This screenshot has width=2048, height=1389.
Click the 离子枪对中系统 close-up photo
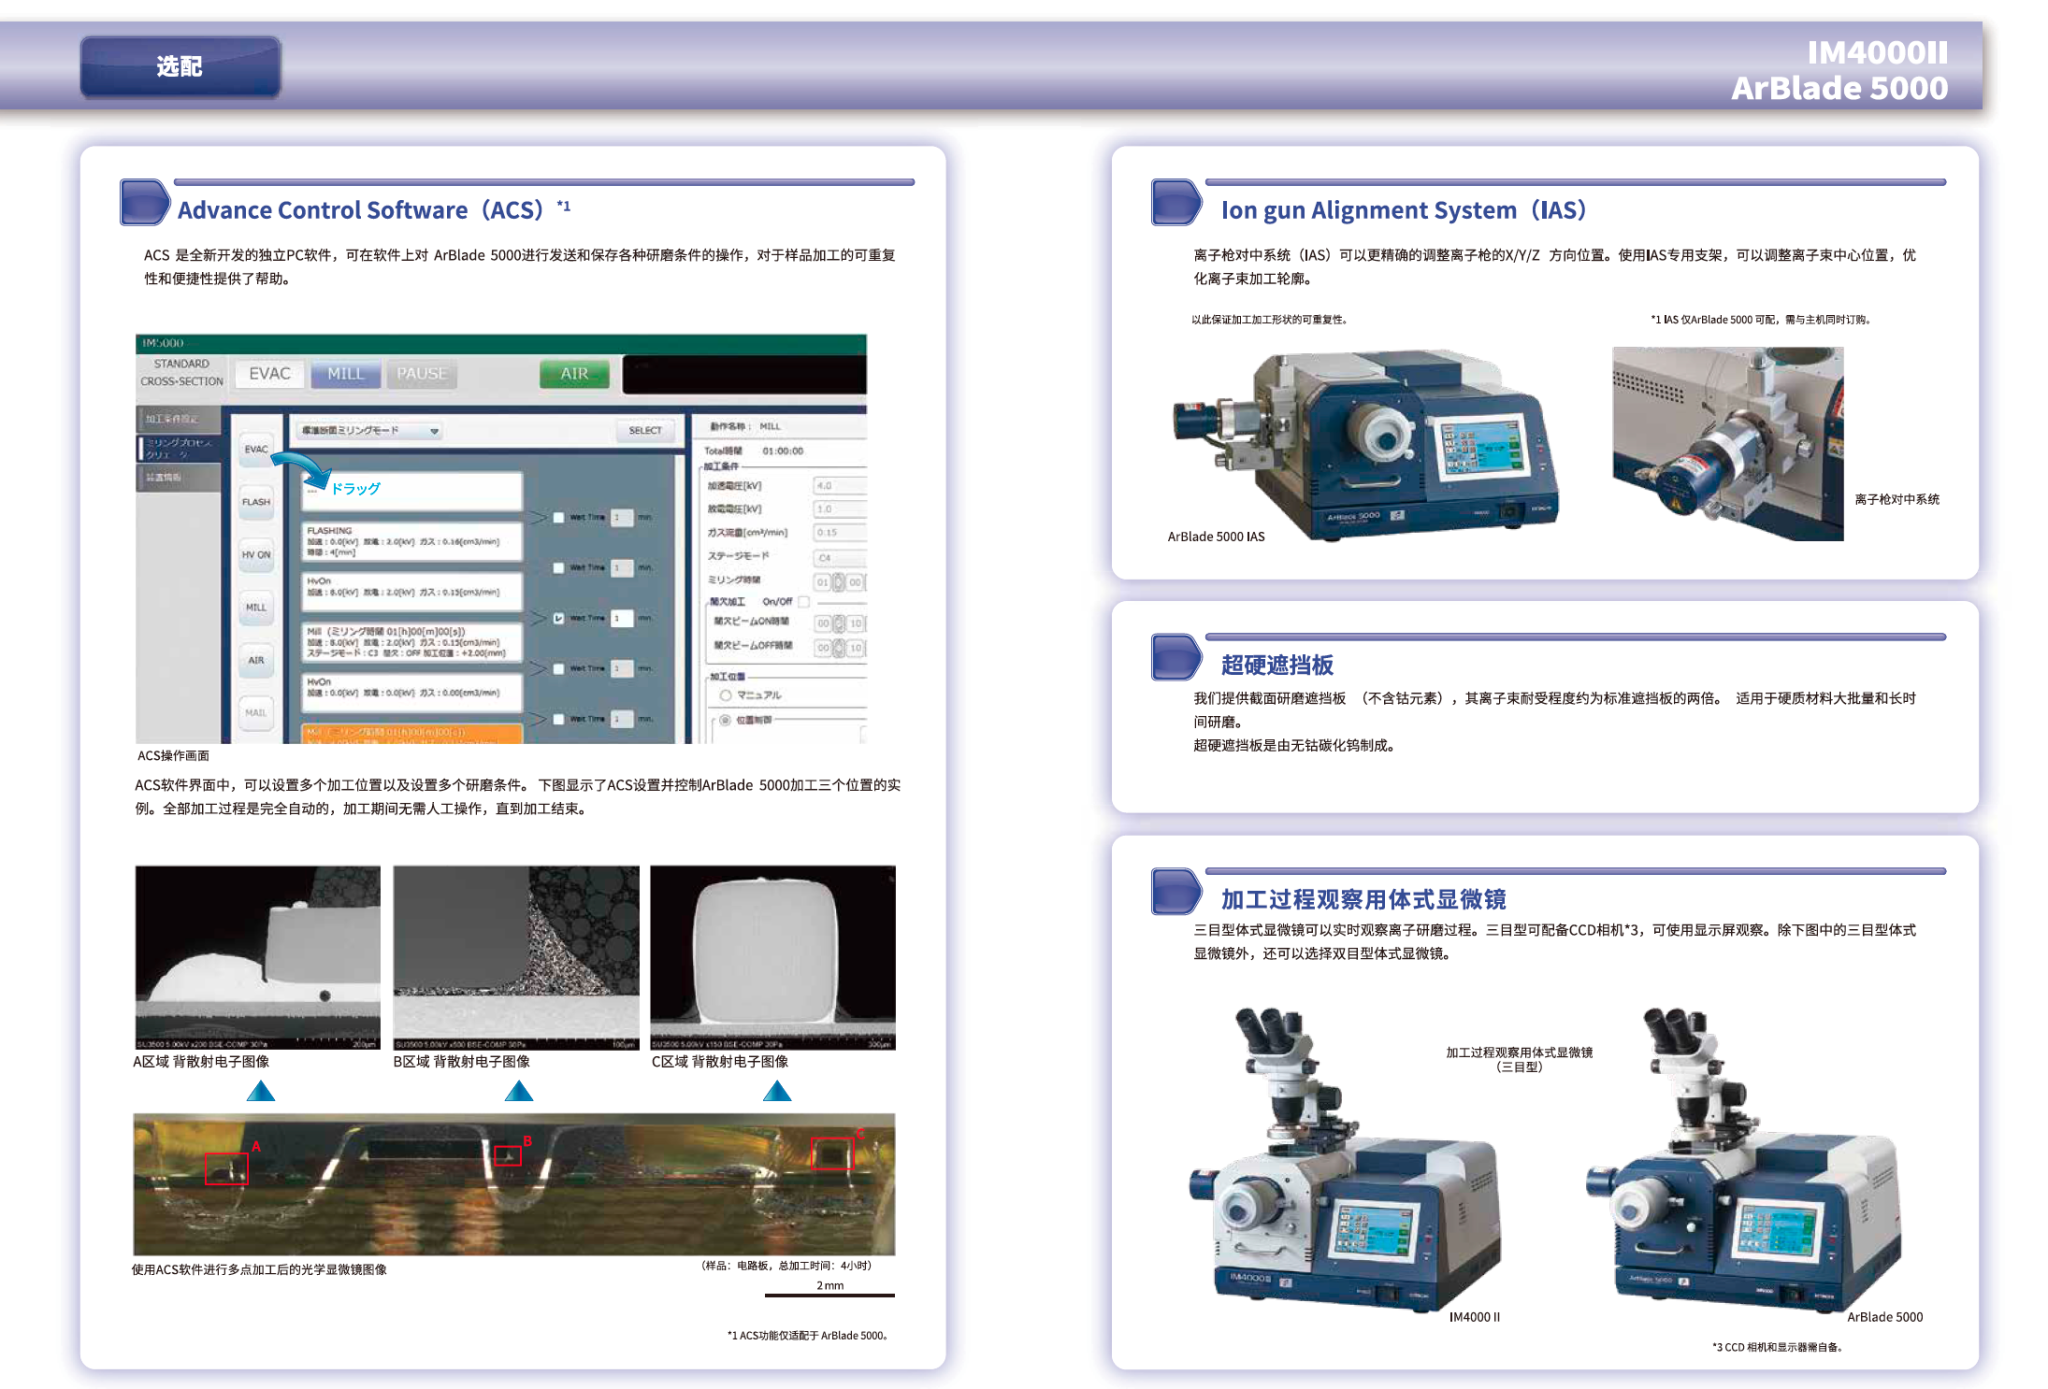1728,444
